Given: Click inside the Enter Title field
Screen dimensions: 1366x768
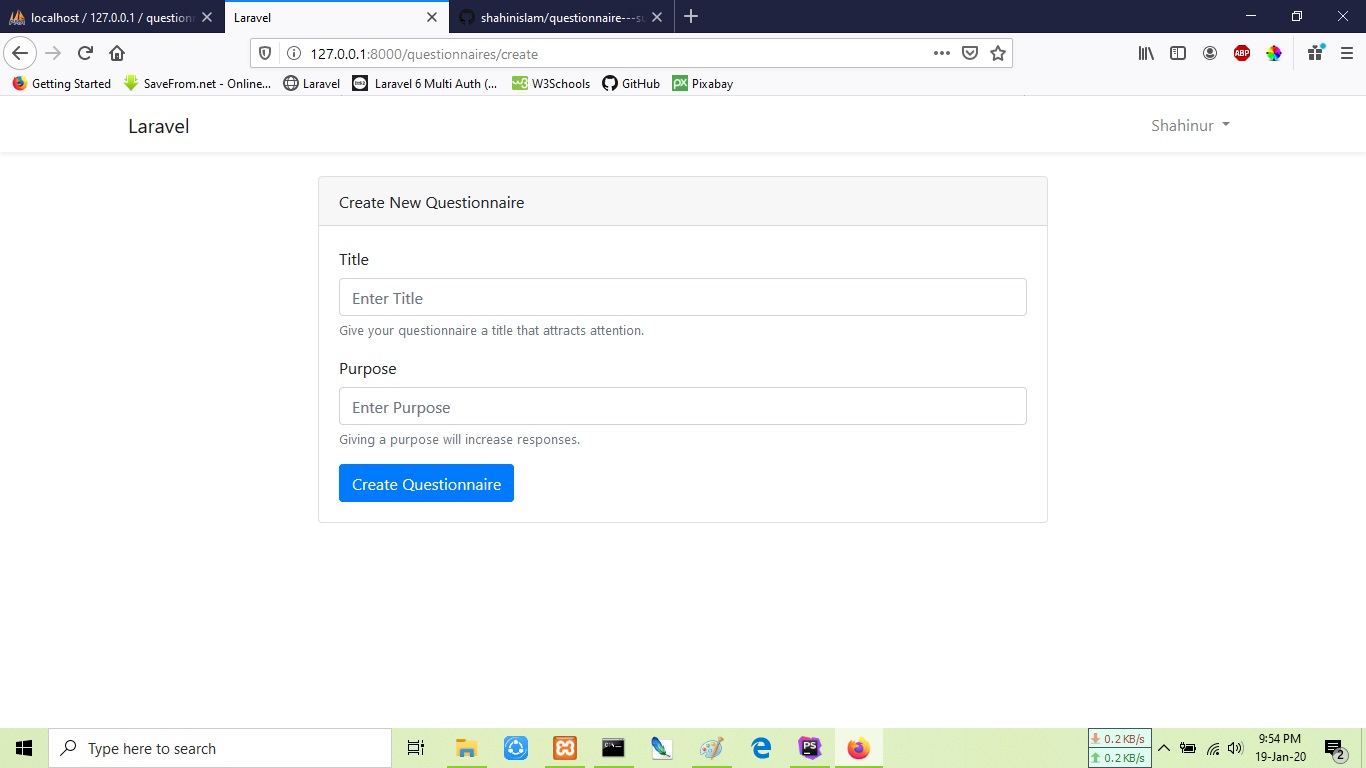Looking at the screenshot, I should pos(683,297).
